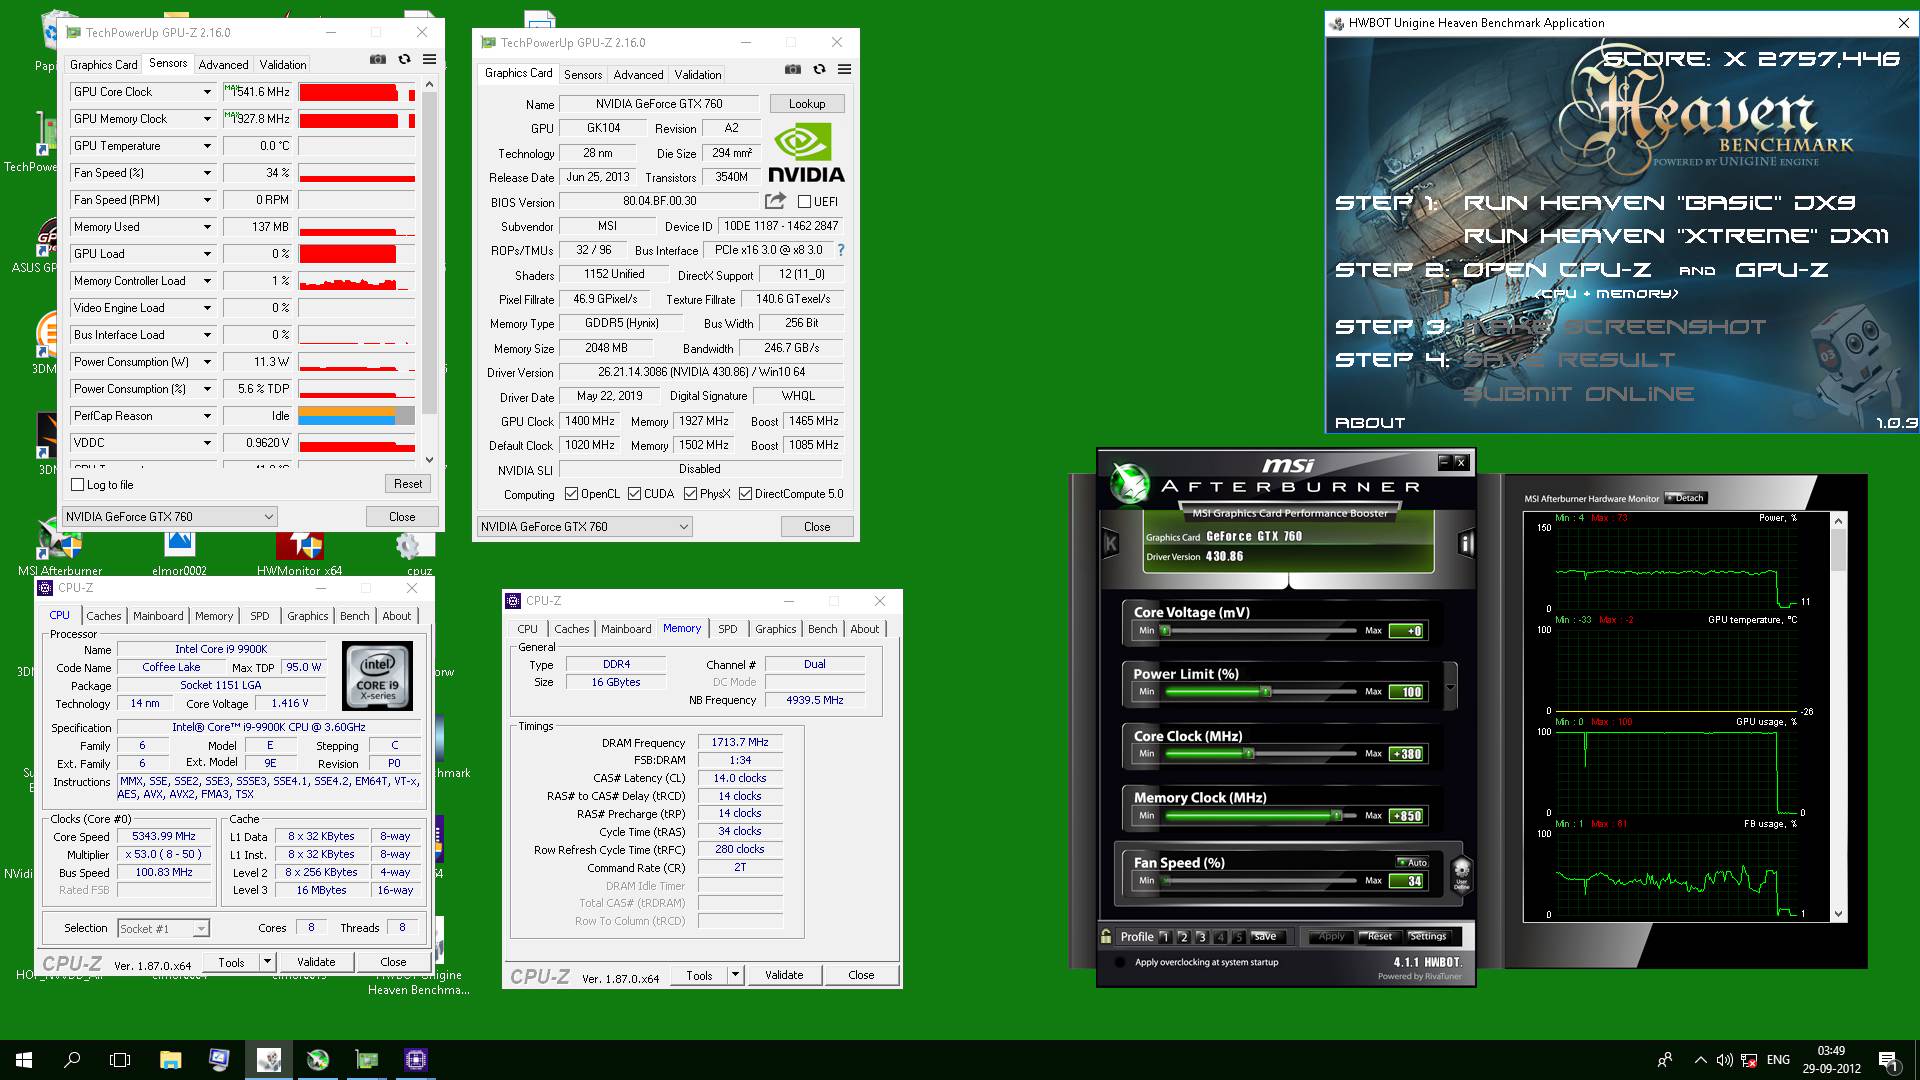Viewport: 1920px width, 1080px height.
Task: Click the Afterburner profile lock icon
Action: pyautogui.click(x=1106, y=937)
